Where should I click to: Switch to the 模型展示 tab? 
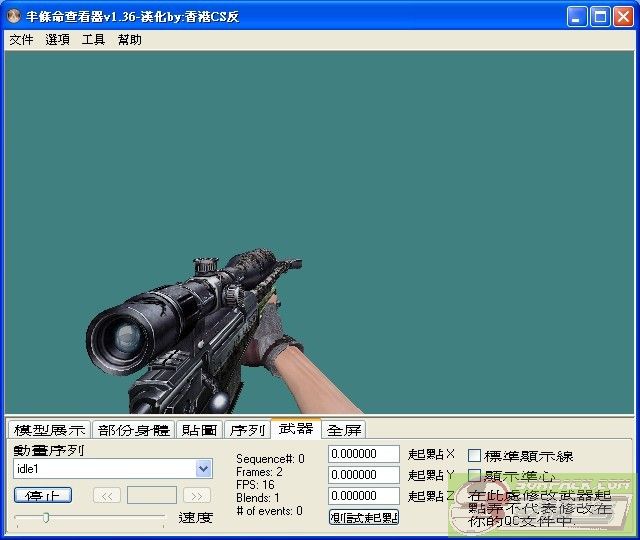[48, 430]
